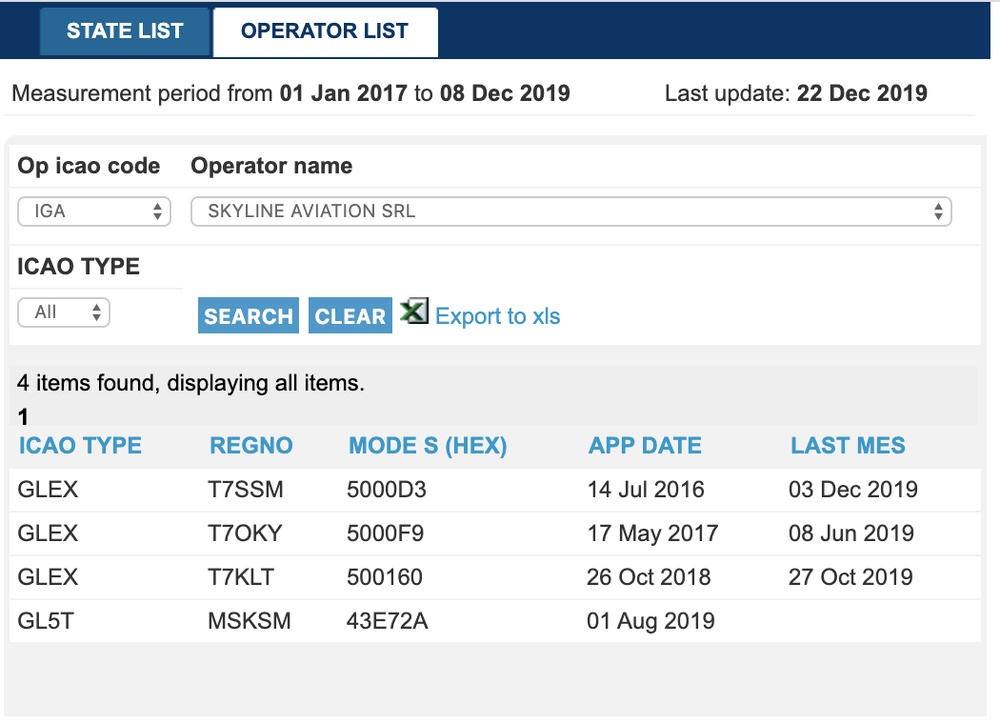Viewport: 1000px width, 724px height.
Task: Select registration MSKSM cell
Action: pos(249,621)
